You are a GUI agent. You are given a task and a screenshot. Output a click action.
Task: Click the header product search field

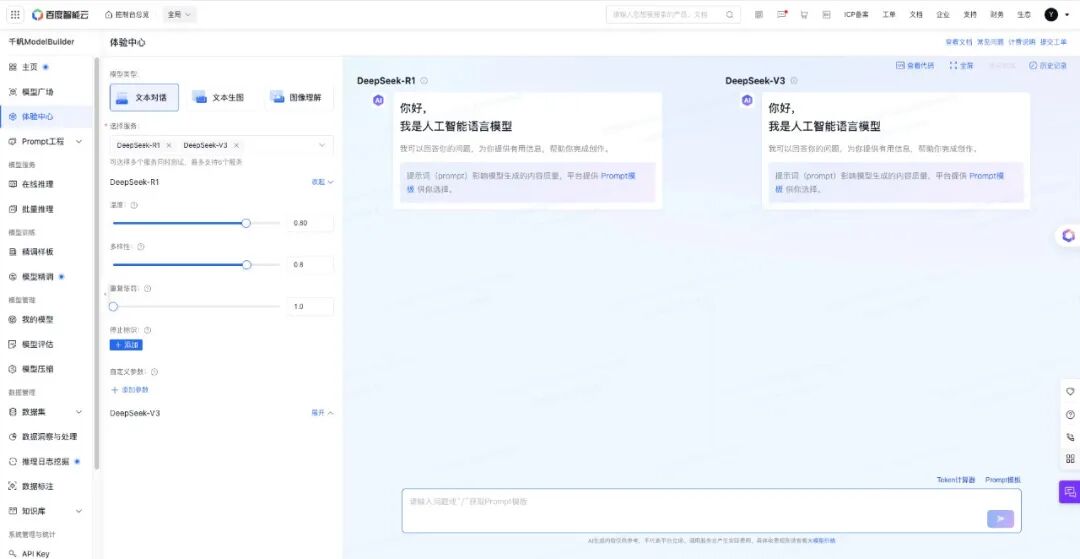673,14
